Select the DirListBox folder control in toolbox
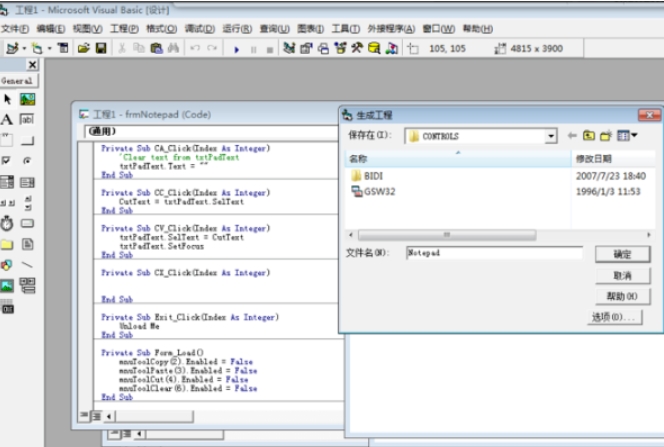 7,244
